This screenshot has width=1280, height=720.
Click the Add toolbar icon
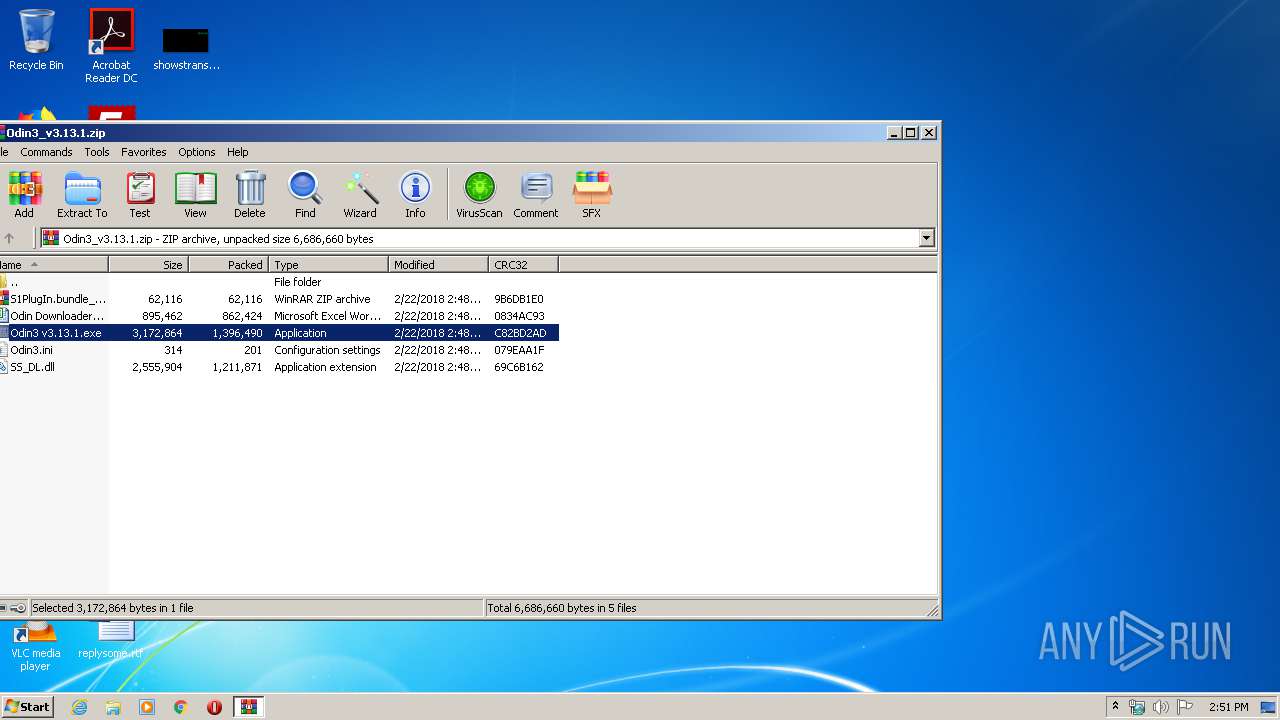(x=24, y=194)
